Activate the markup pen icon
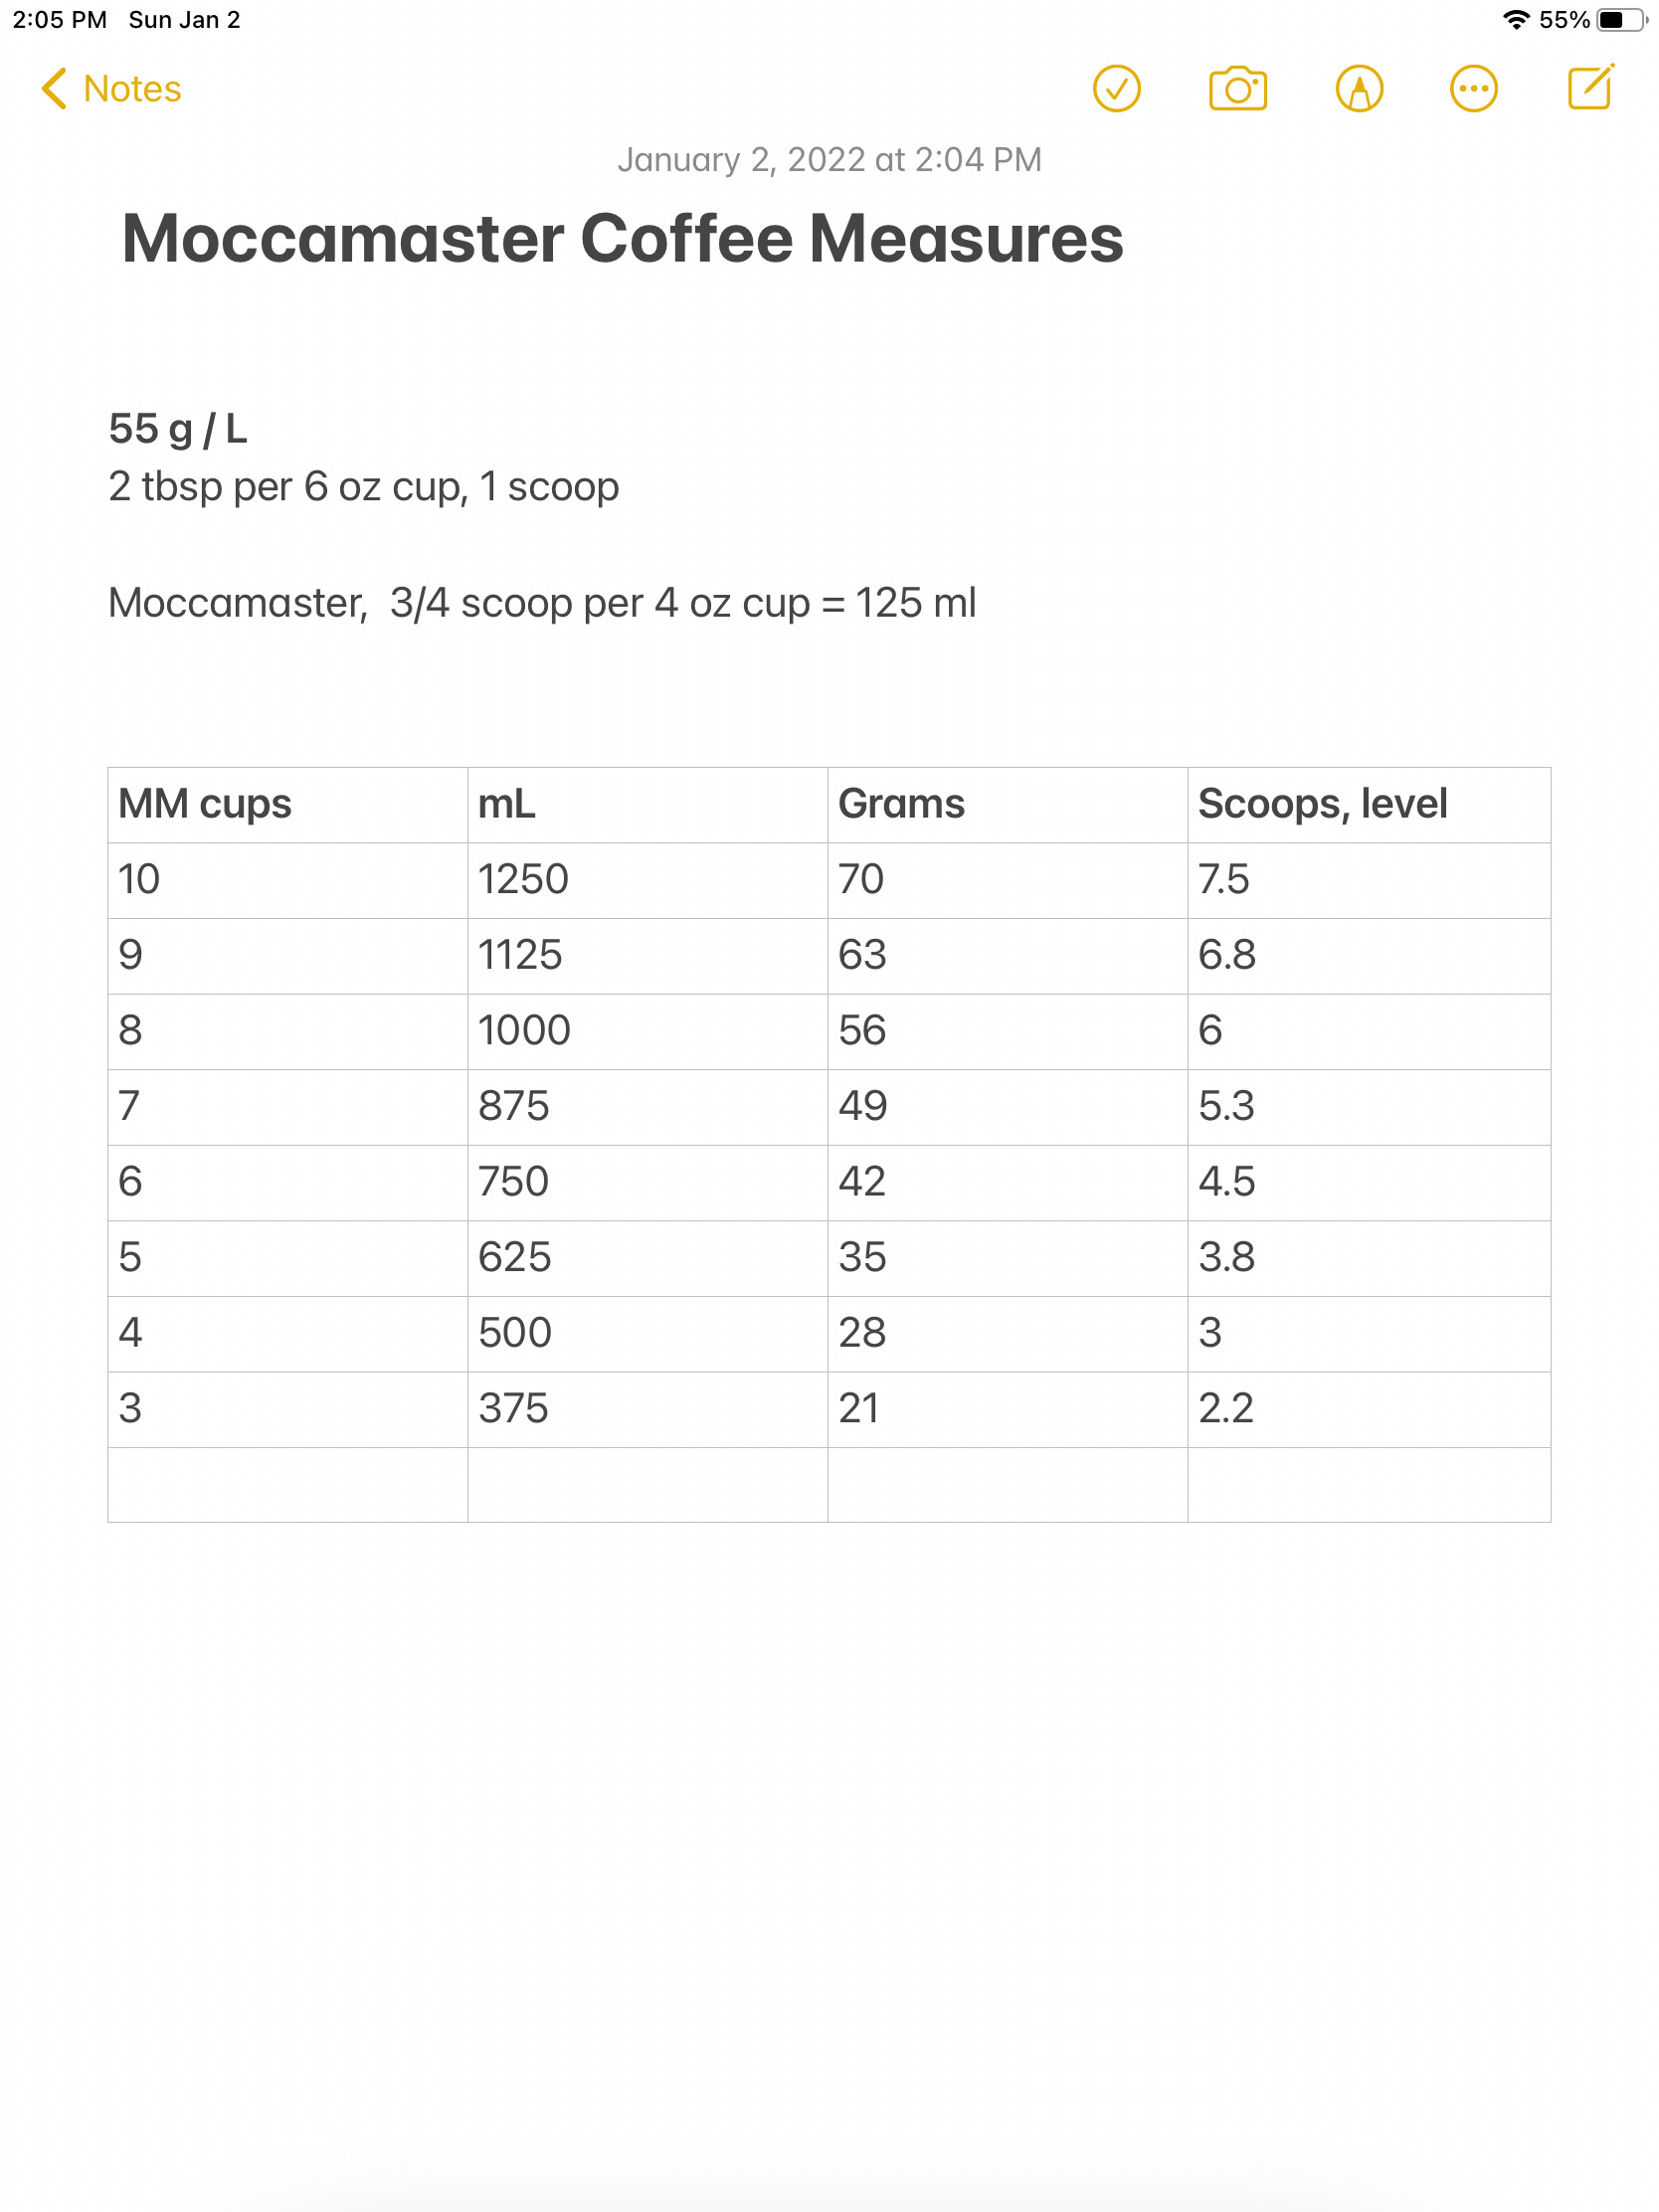The width and height of the screenshot is (1659, 2212). tap(1359, 89)
